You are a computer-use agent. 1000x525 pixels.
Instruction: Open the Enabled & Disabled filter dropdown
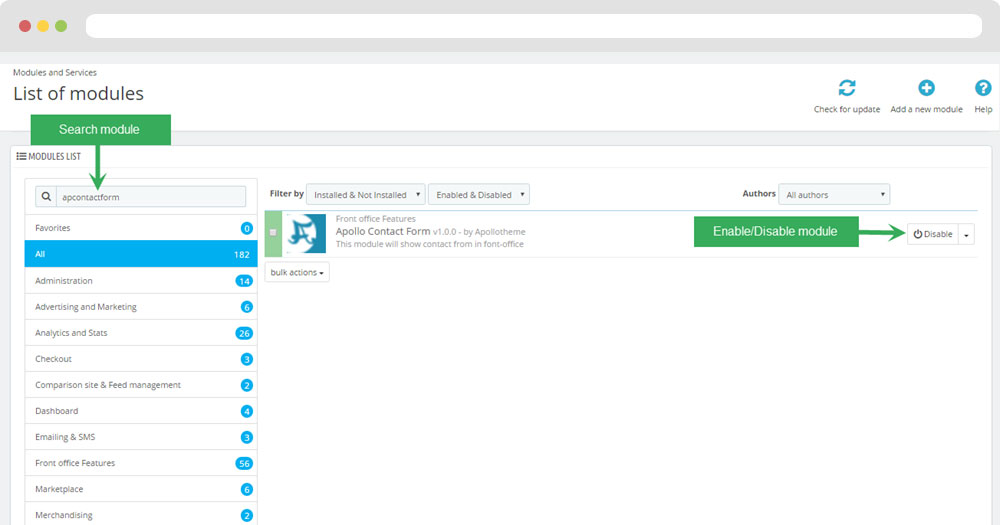click(x=479, y=195)
